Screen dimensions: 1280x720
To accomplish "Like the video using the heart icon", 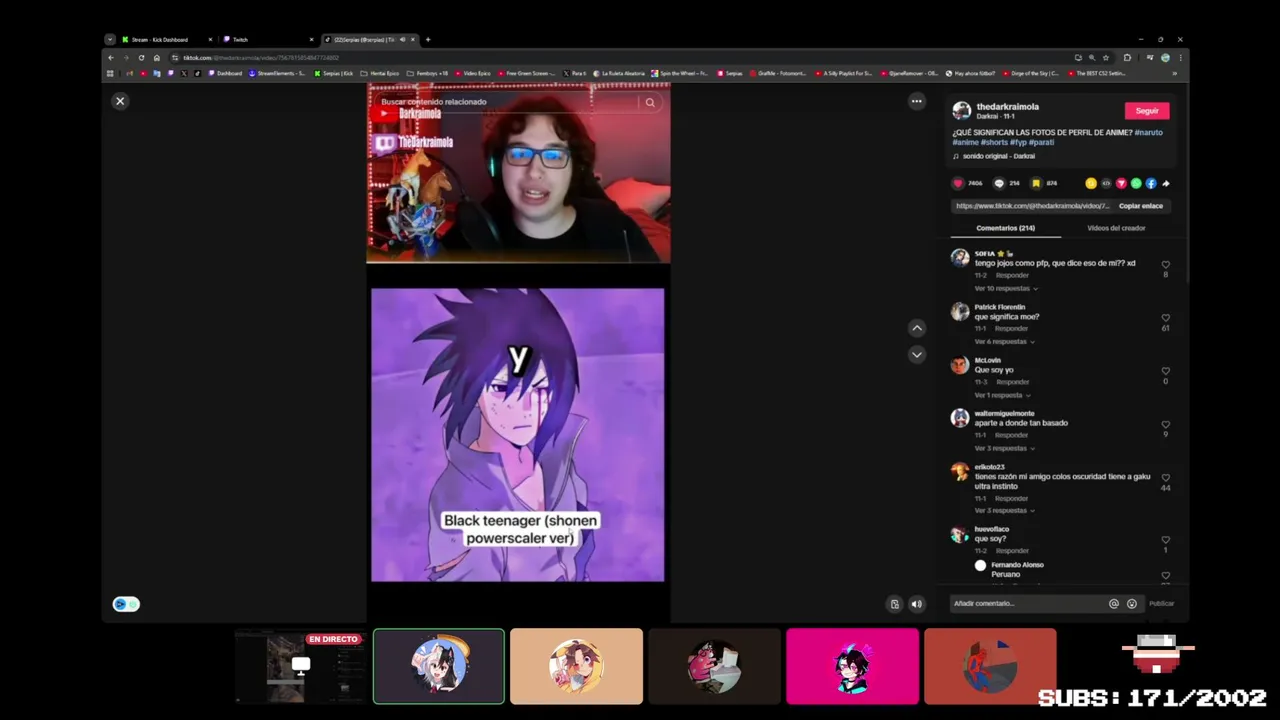I will coord(958,183).
